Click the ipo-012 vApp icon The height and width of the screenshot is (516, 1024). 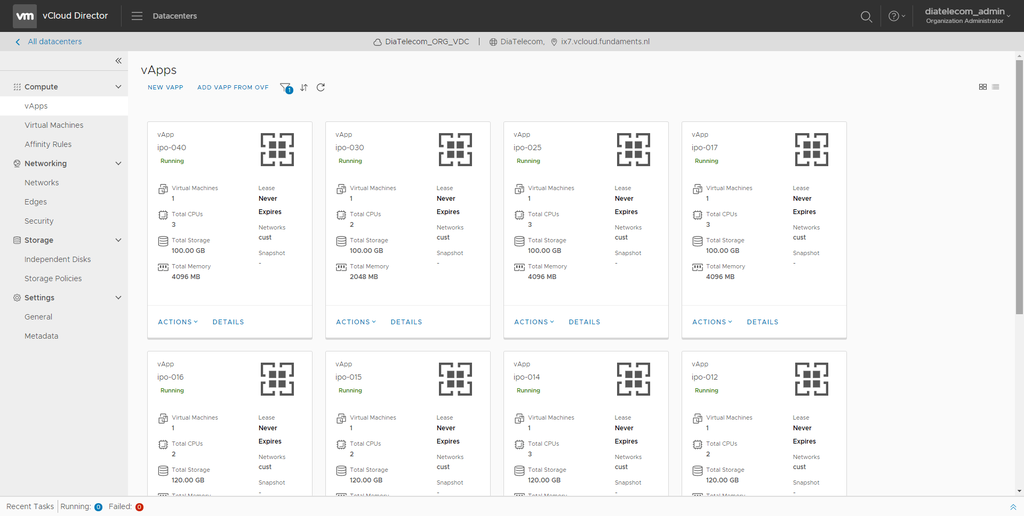(812, 379)
